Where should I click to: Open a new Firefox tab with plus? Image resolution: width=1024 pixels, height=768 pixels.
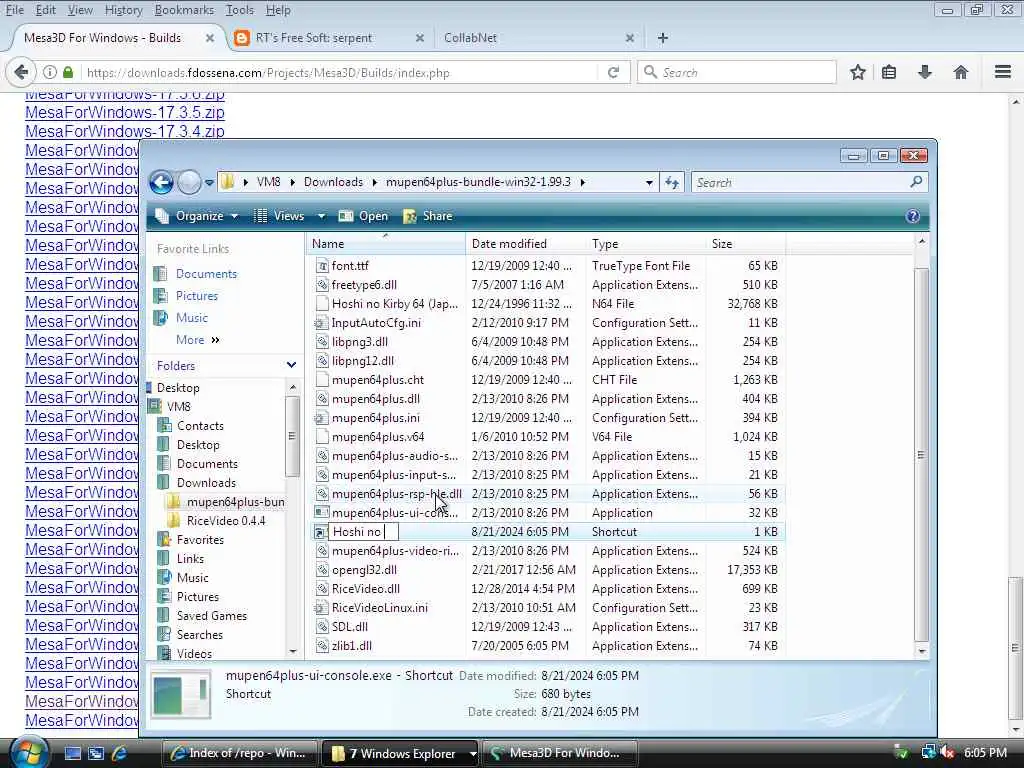coord(663,38)
